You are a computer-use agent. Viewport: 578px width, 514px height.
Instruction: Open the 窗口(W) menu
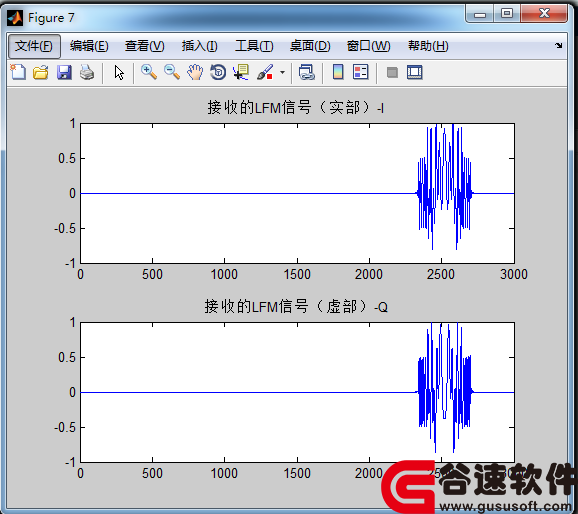[369, 46]
